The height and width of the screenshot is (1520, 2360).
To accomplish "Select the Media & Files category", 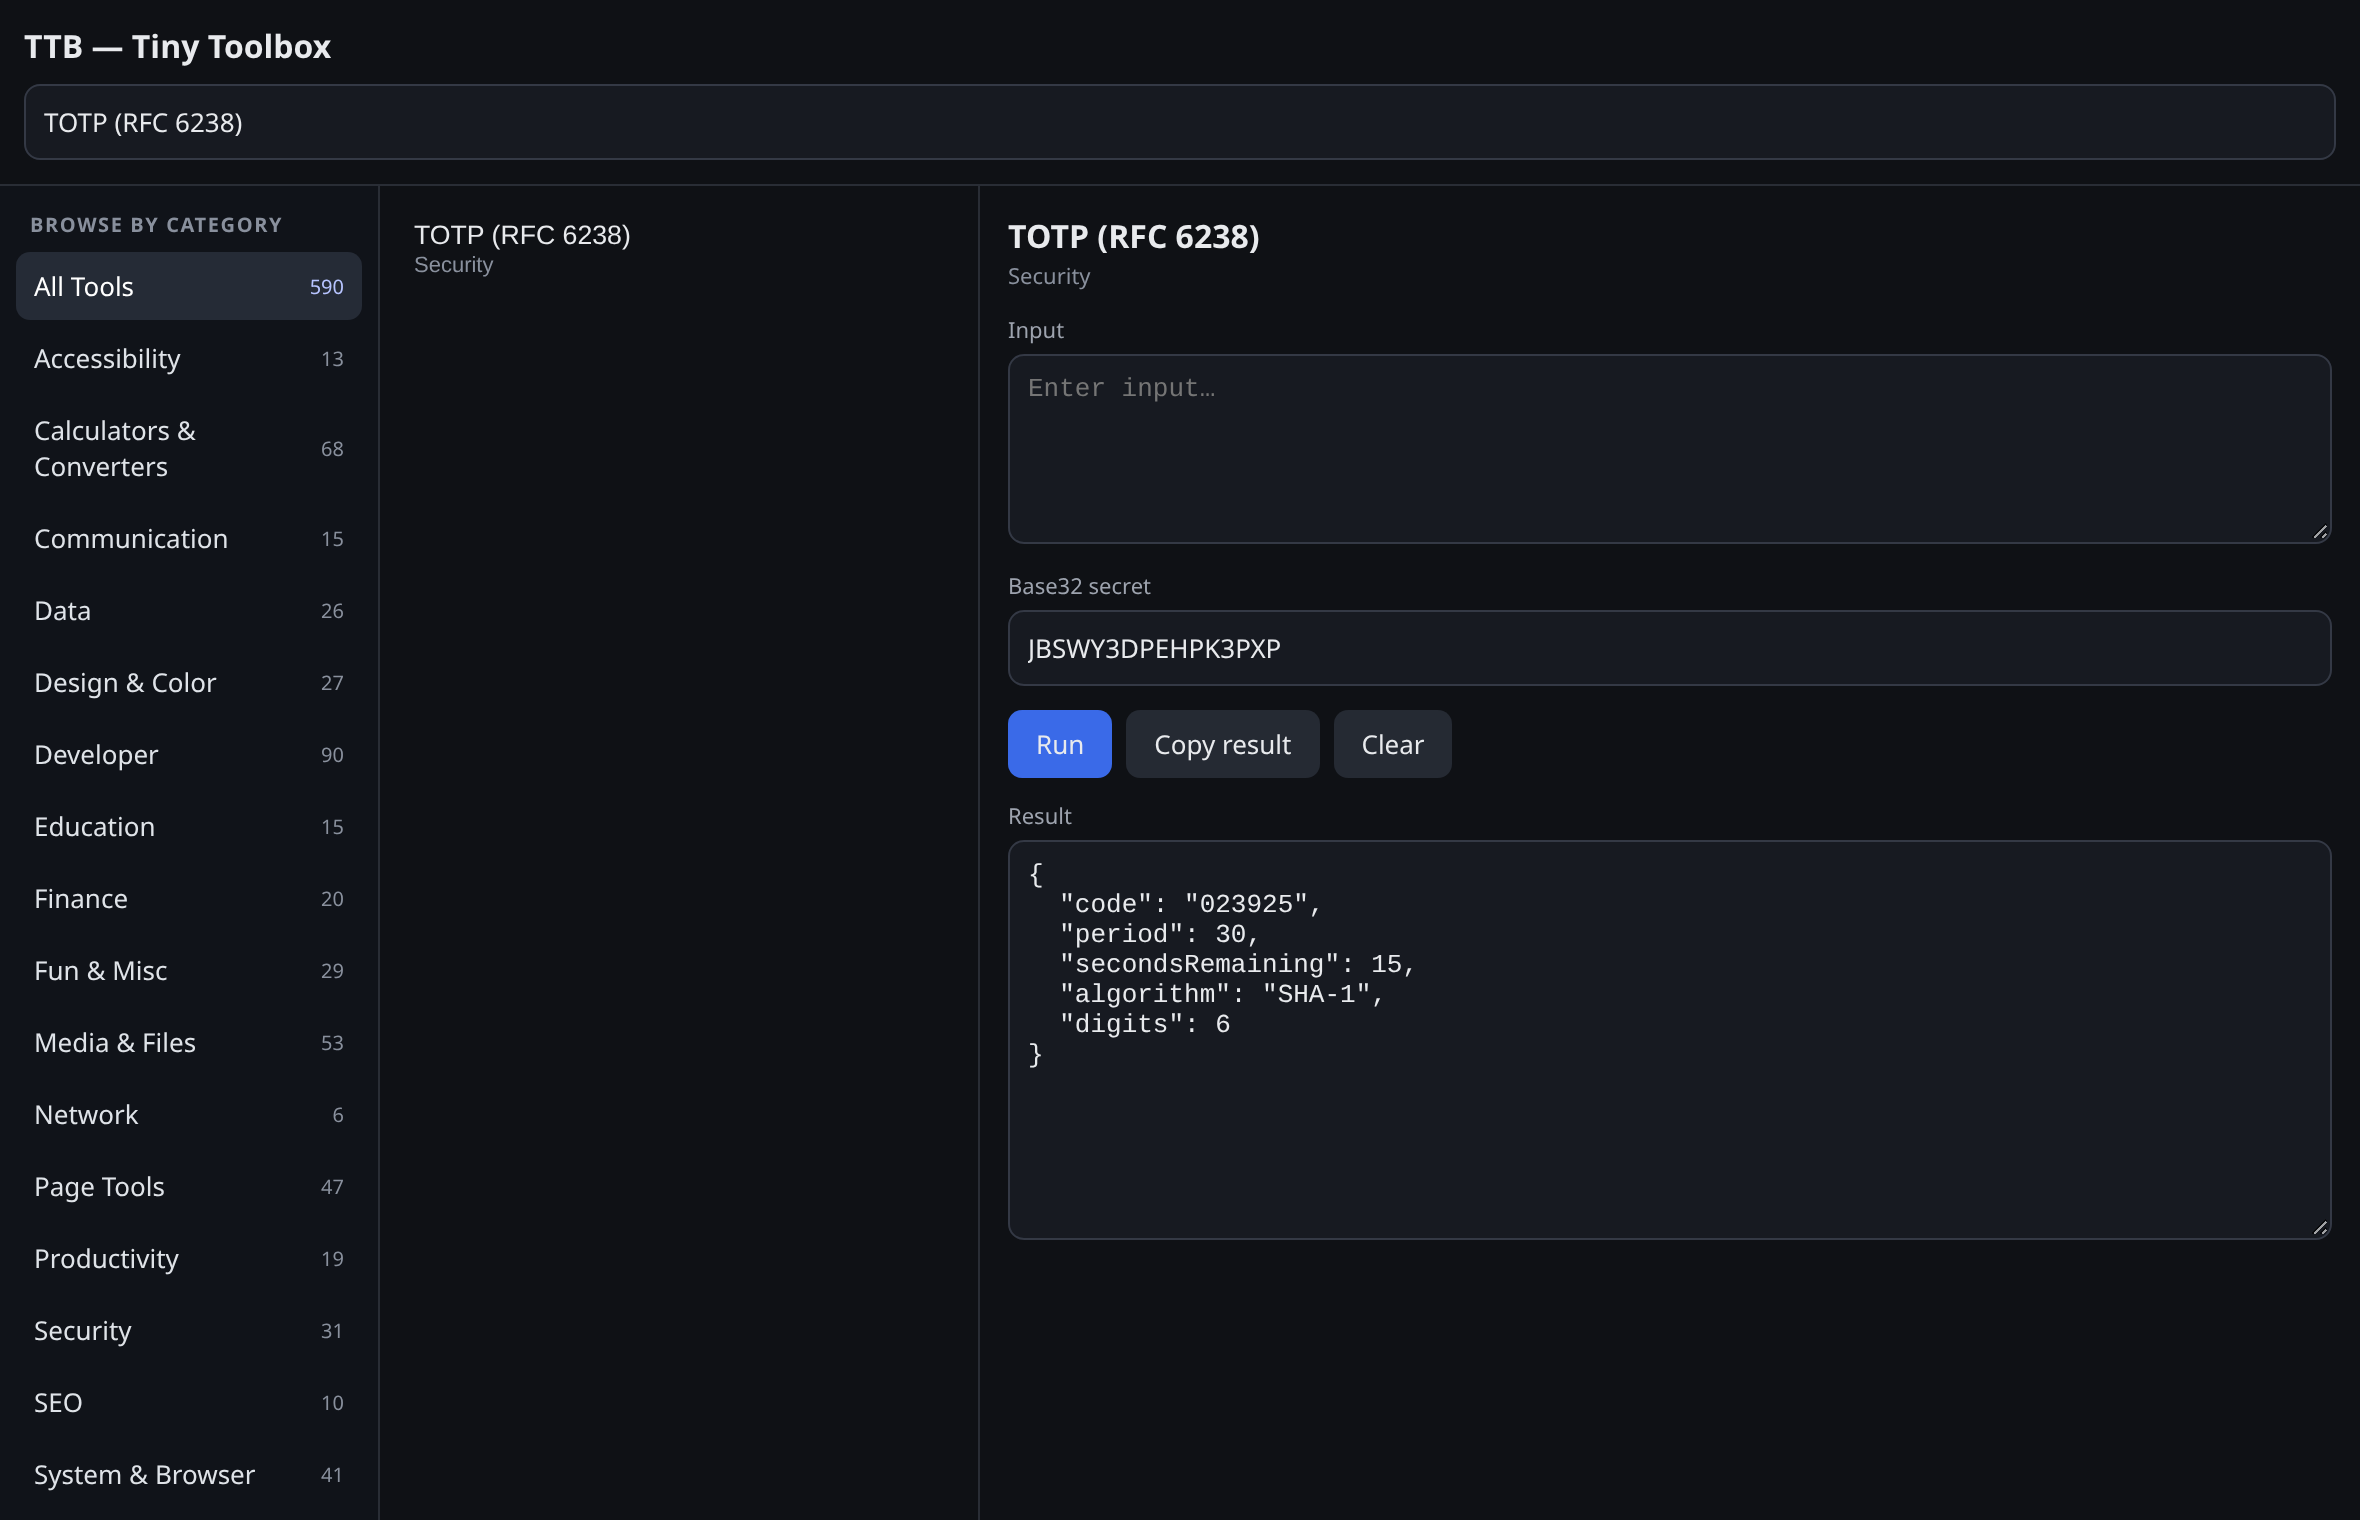I will pyautogui.click(x=189, y=1042).
